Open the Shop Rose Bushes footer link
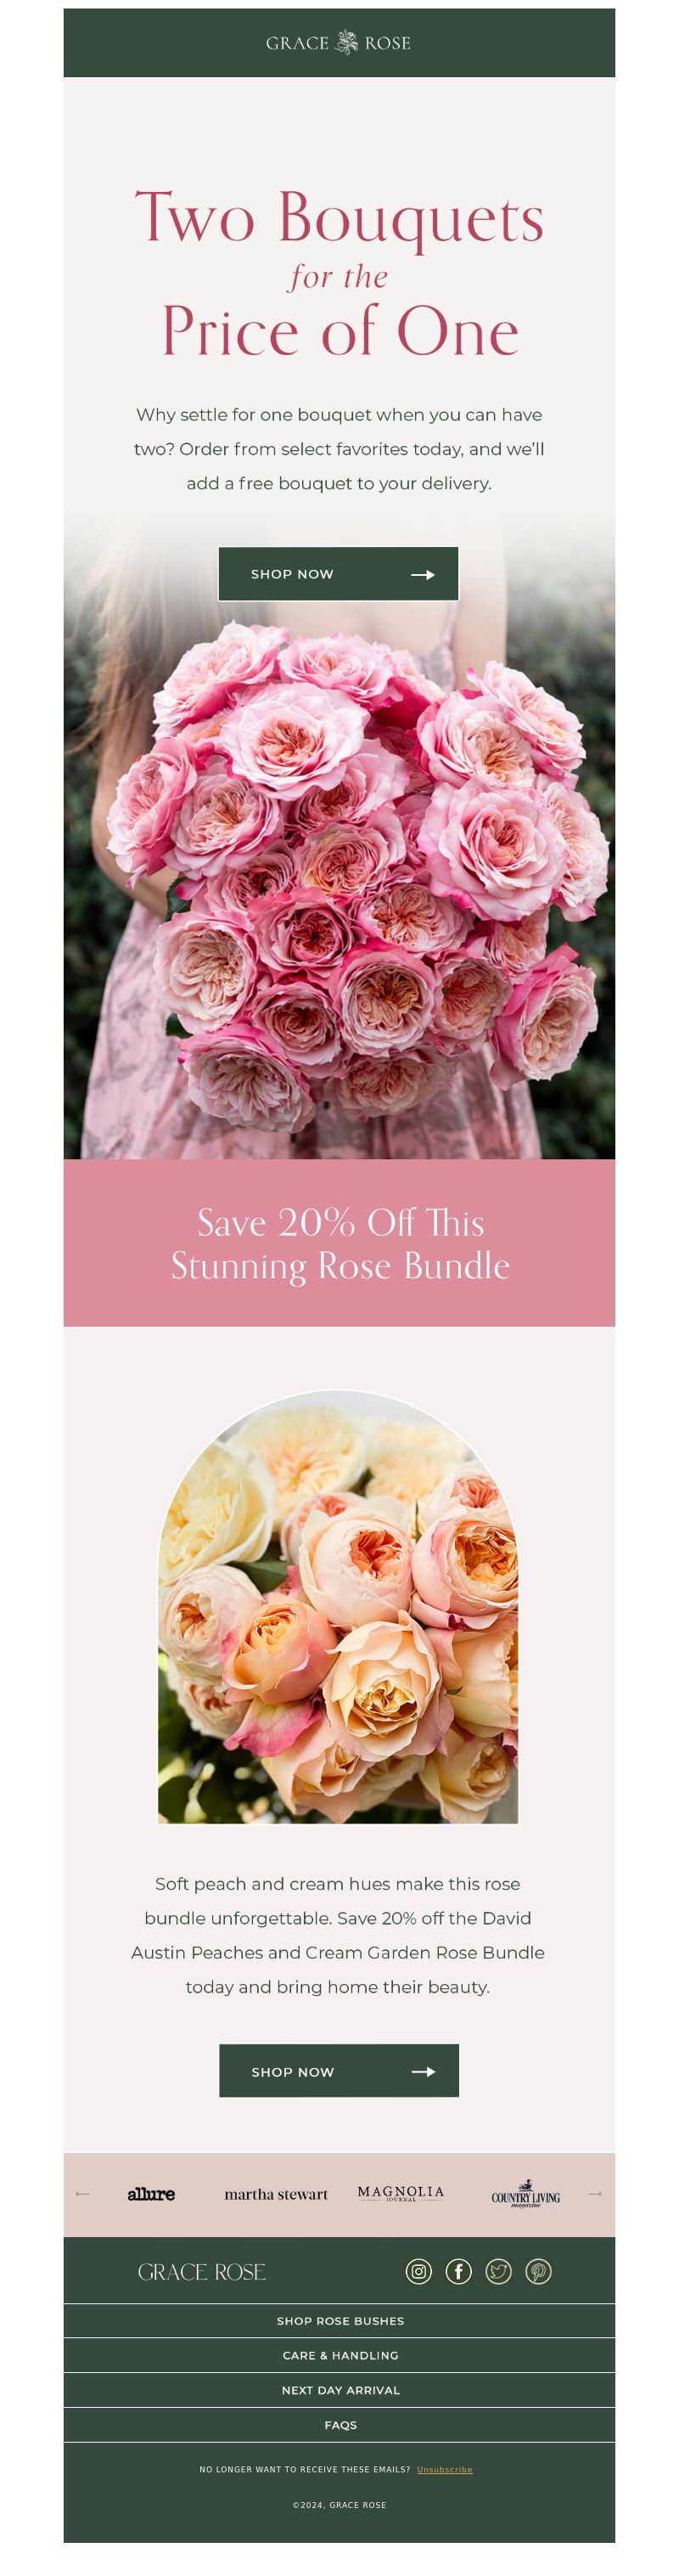Screen dimensions: 679x2576 [339, 2320]
